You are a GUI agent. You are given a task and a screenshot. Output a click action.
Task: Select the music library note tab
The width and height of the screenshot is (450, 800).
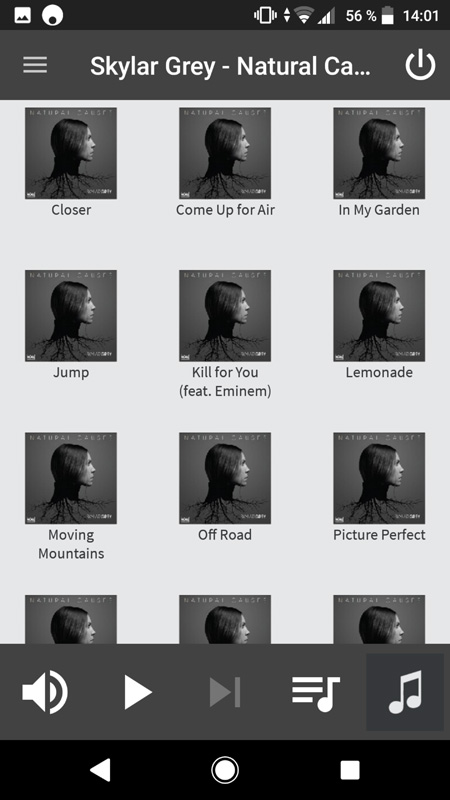point(405,692)
